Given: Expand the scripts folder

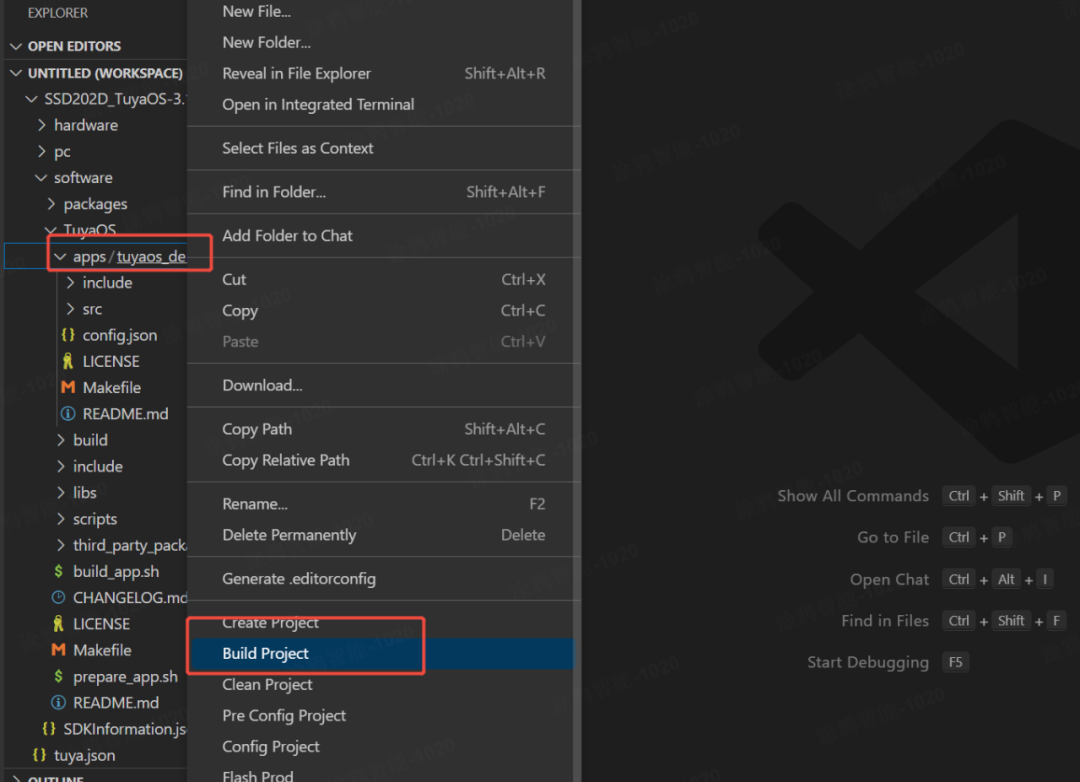Looking at the screenshot, I should coord(61,519).
